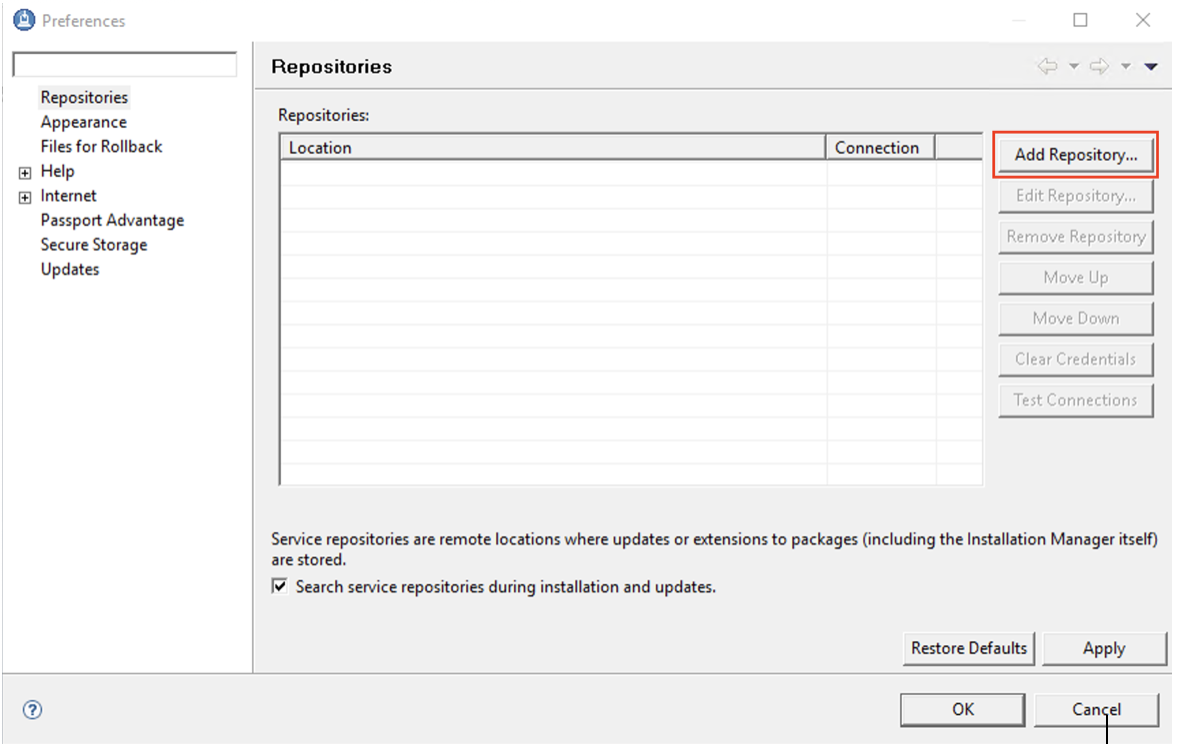
Task: Dismiss dialog with Cancel button
Action: 1096,709
